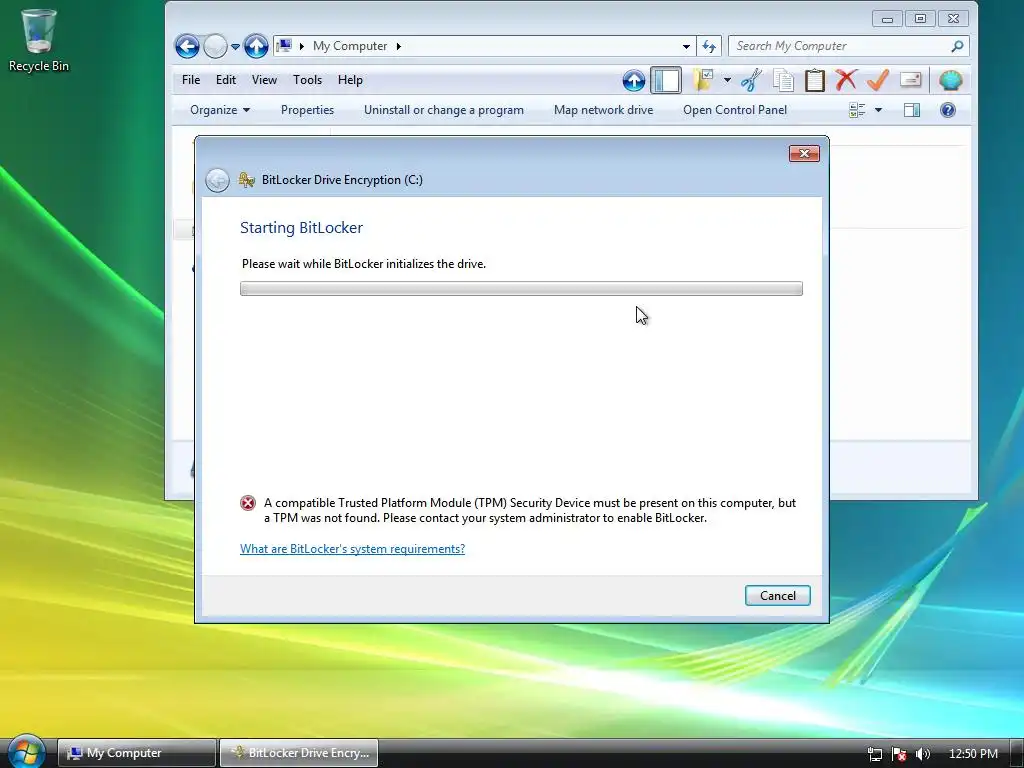This screenshot has height=768, width=1024.
Task: Click the BitLocker initialization progress bar
Action: [x=521, y=289]
